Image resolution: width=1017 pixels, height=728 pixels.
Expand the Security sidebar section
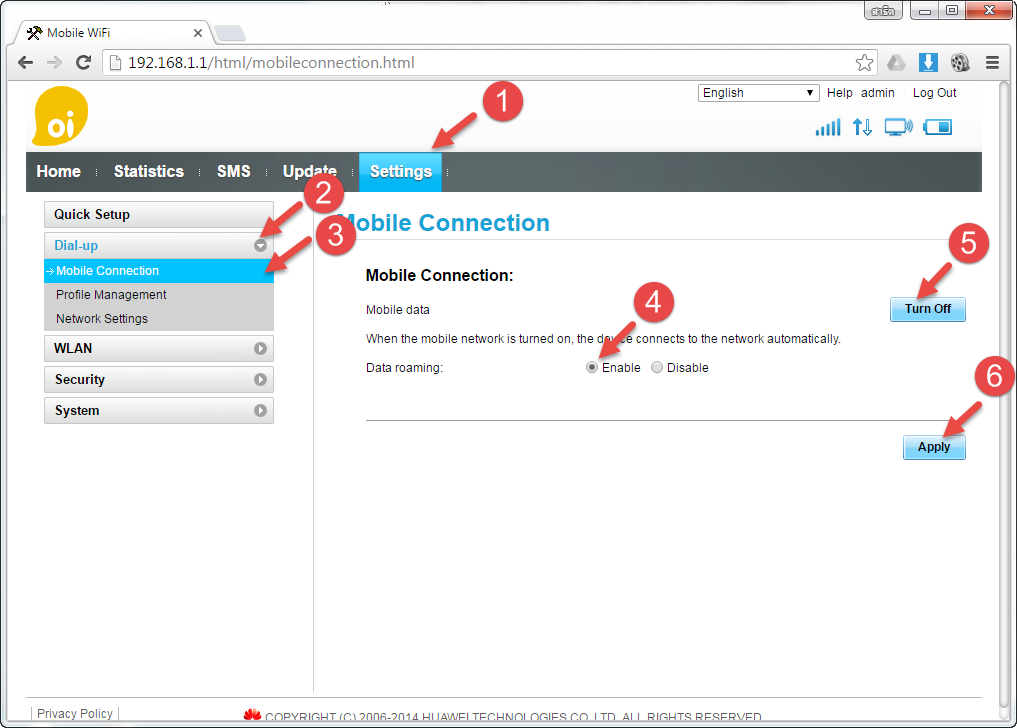click(158, 379)
